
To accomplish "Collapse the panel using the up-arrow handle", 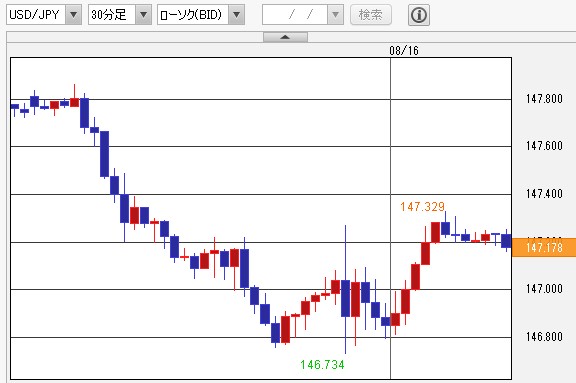I will point(285,37).
